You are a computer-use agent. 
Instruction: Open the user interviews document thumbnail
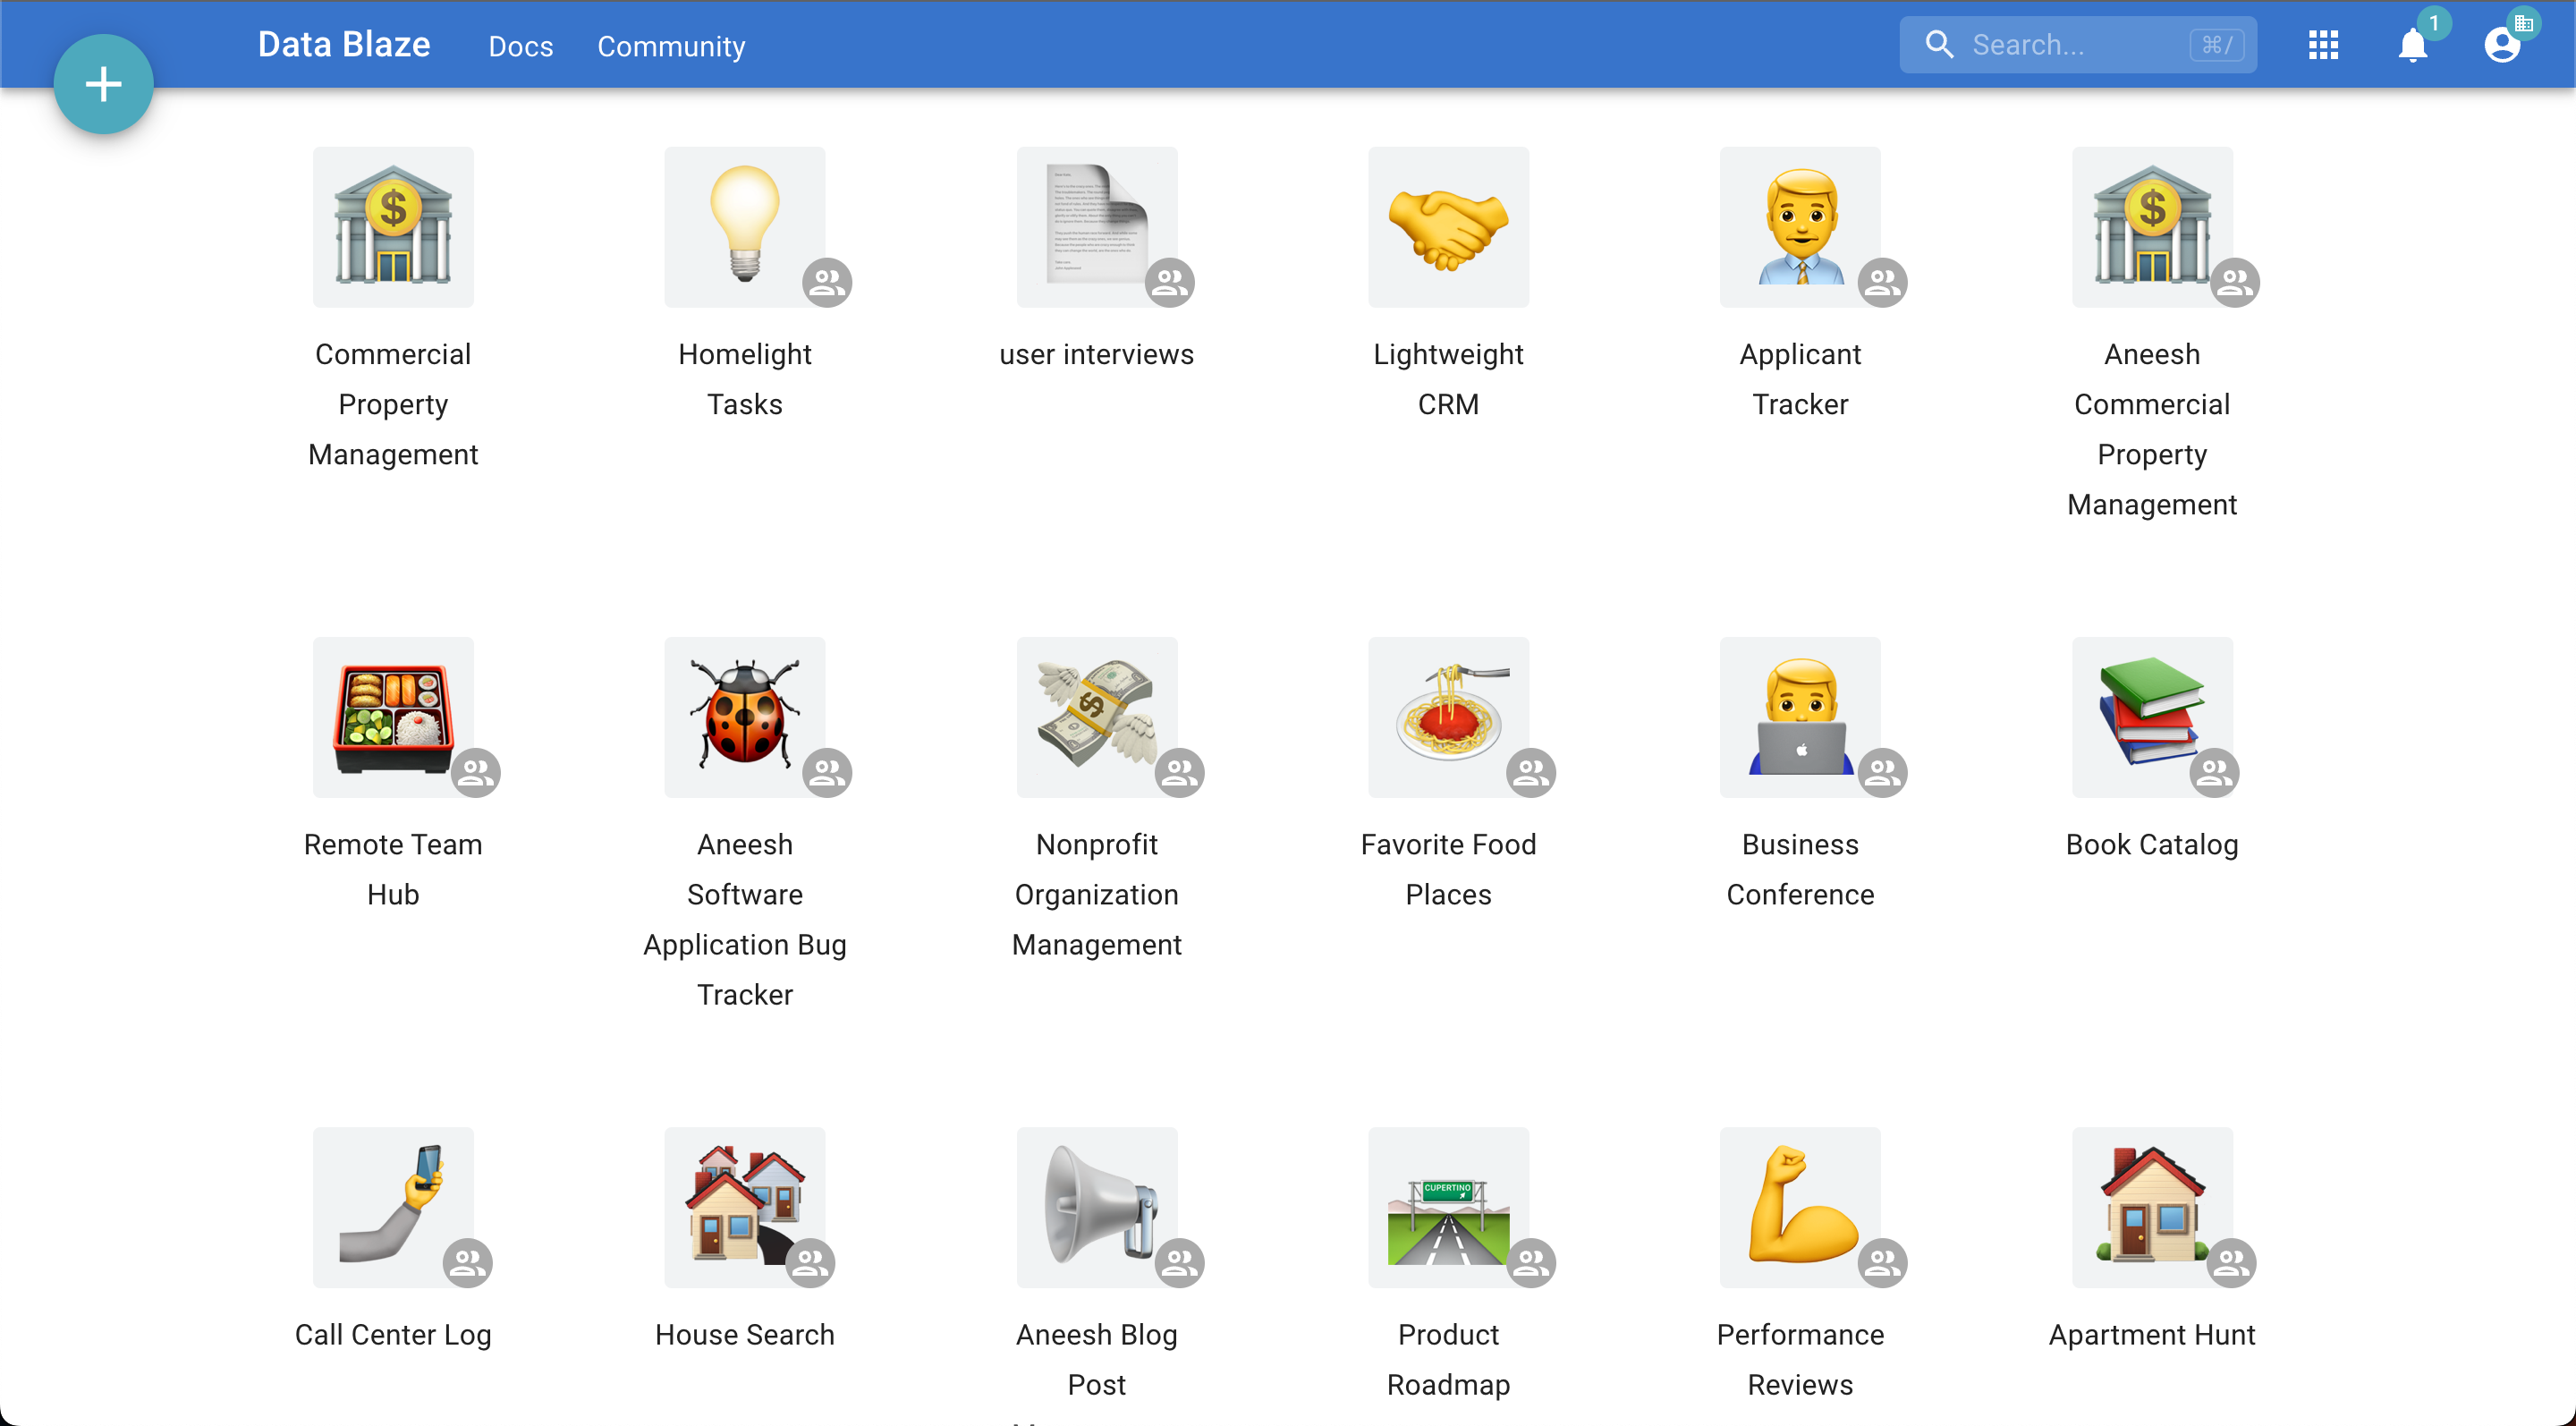[x=1096, y=227]
